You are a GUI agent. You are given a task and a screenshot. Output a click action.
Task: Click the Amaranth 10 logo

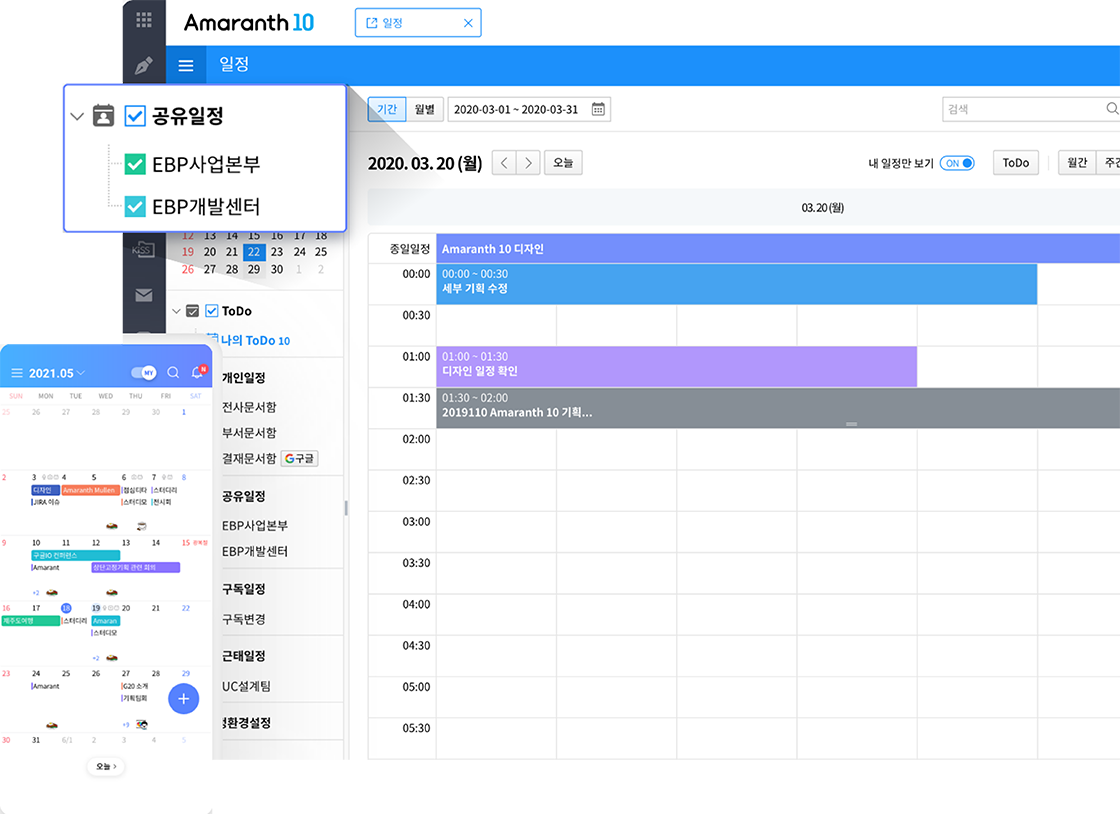point(249,23)
